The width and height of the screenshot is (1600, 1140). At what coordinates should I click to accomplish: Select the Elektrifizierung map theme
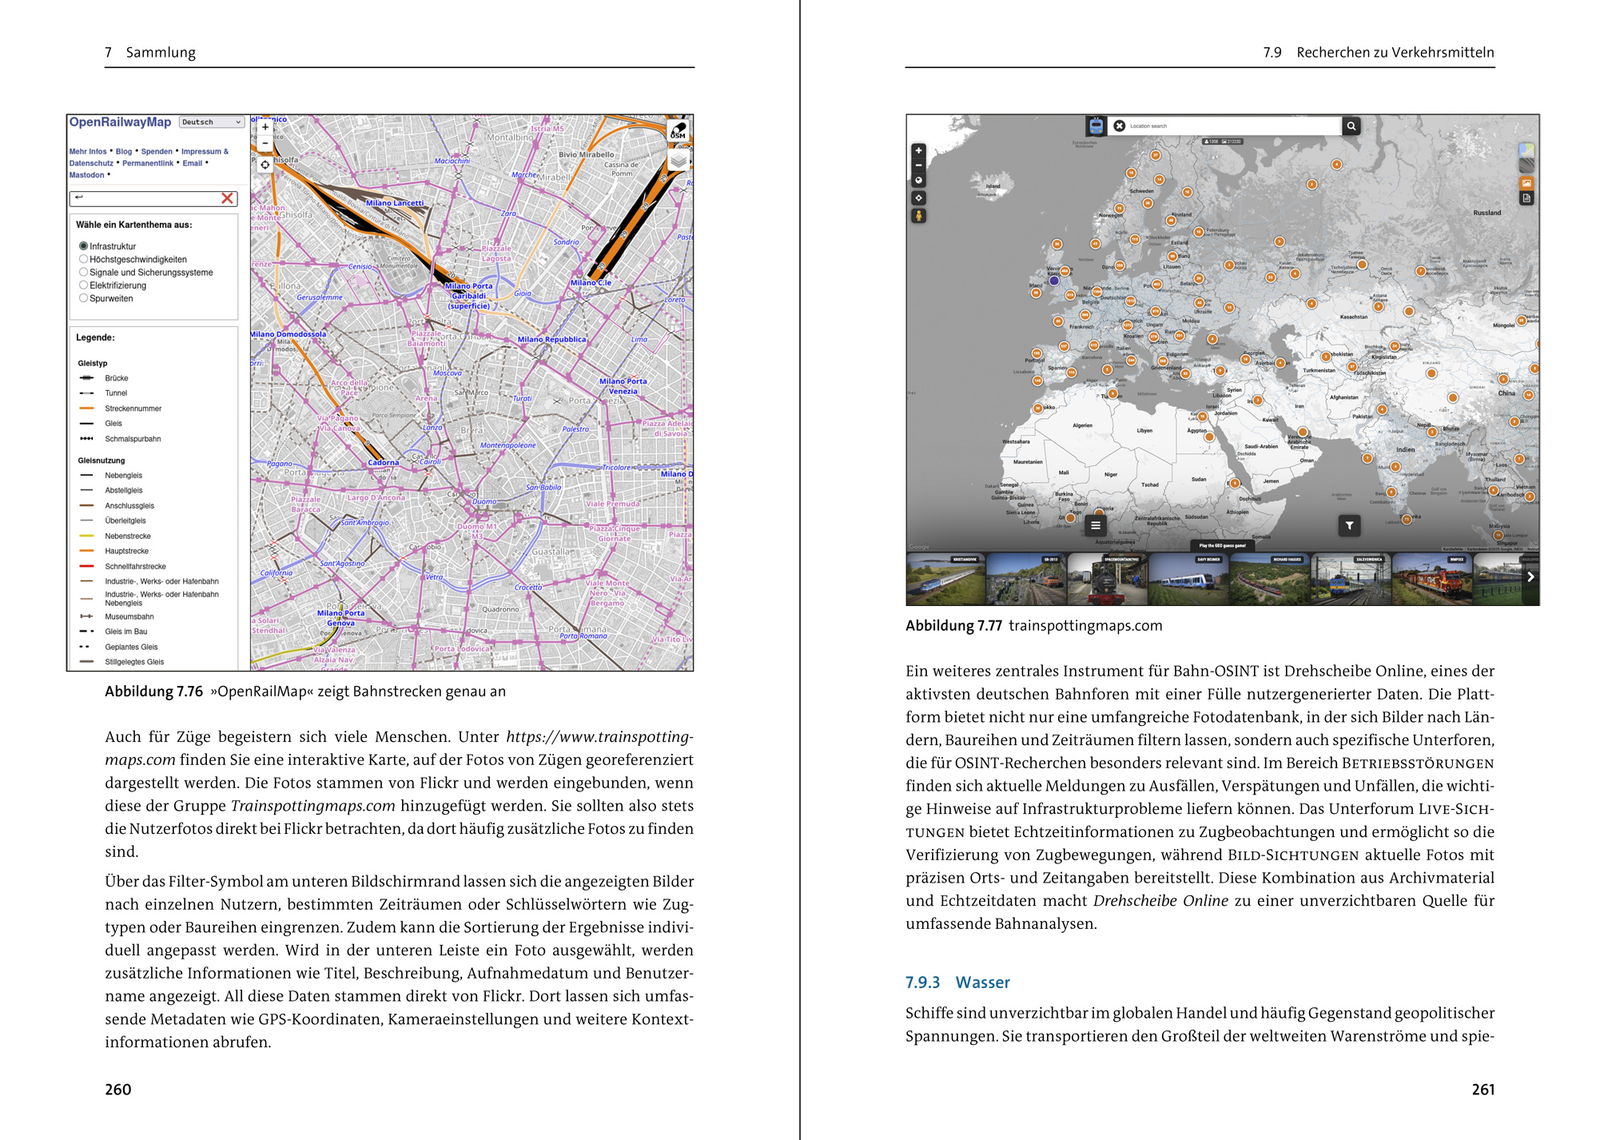pyautogui.click(x=84, y=285)
